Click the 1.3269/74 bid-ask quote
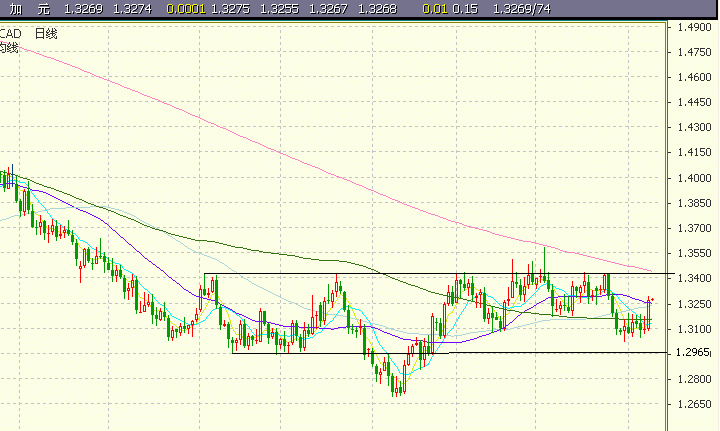 [522, 9]
